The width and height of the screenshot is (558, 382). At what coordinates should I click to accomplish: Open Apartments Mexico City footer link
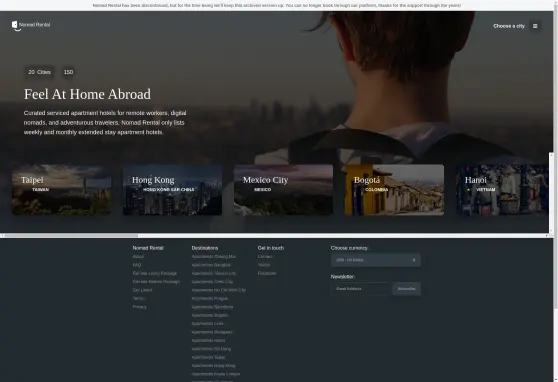click(x=214, y=273)
